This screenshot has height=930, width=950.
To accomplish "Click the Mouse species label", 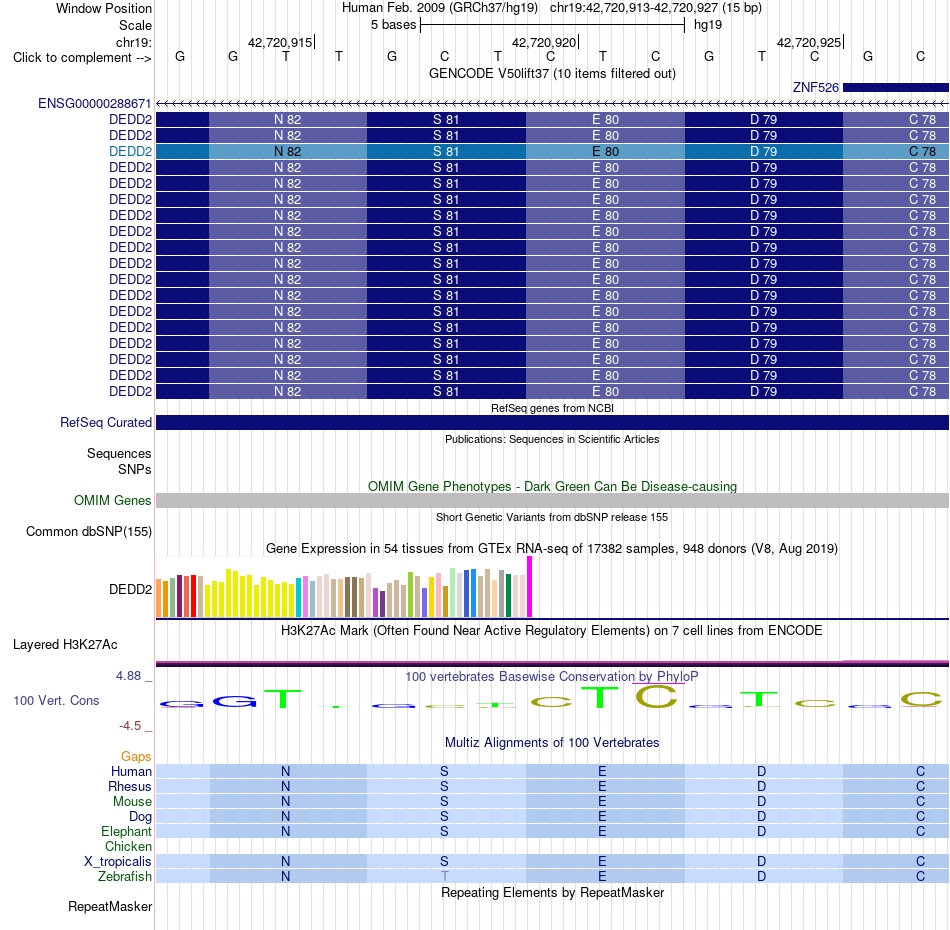I will (x=132, y=802).
